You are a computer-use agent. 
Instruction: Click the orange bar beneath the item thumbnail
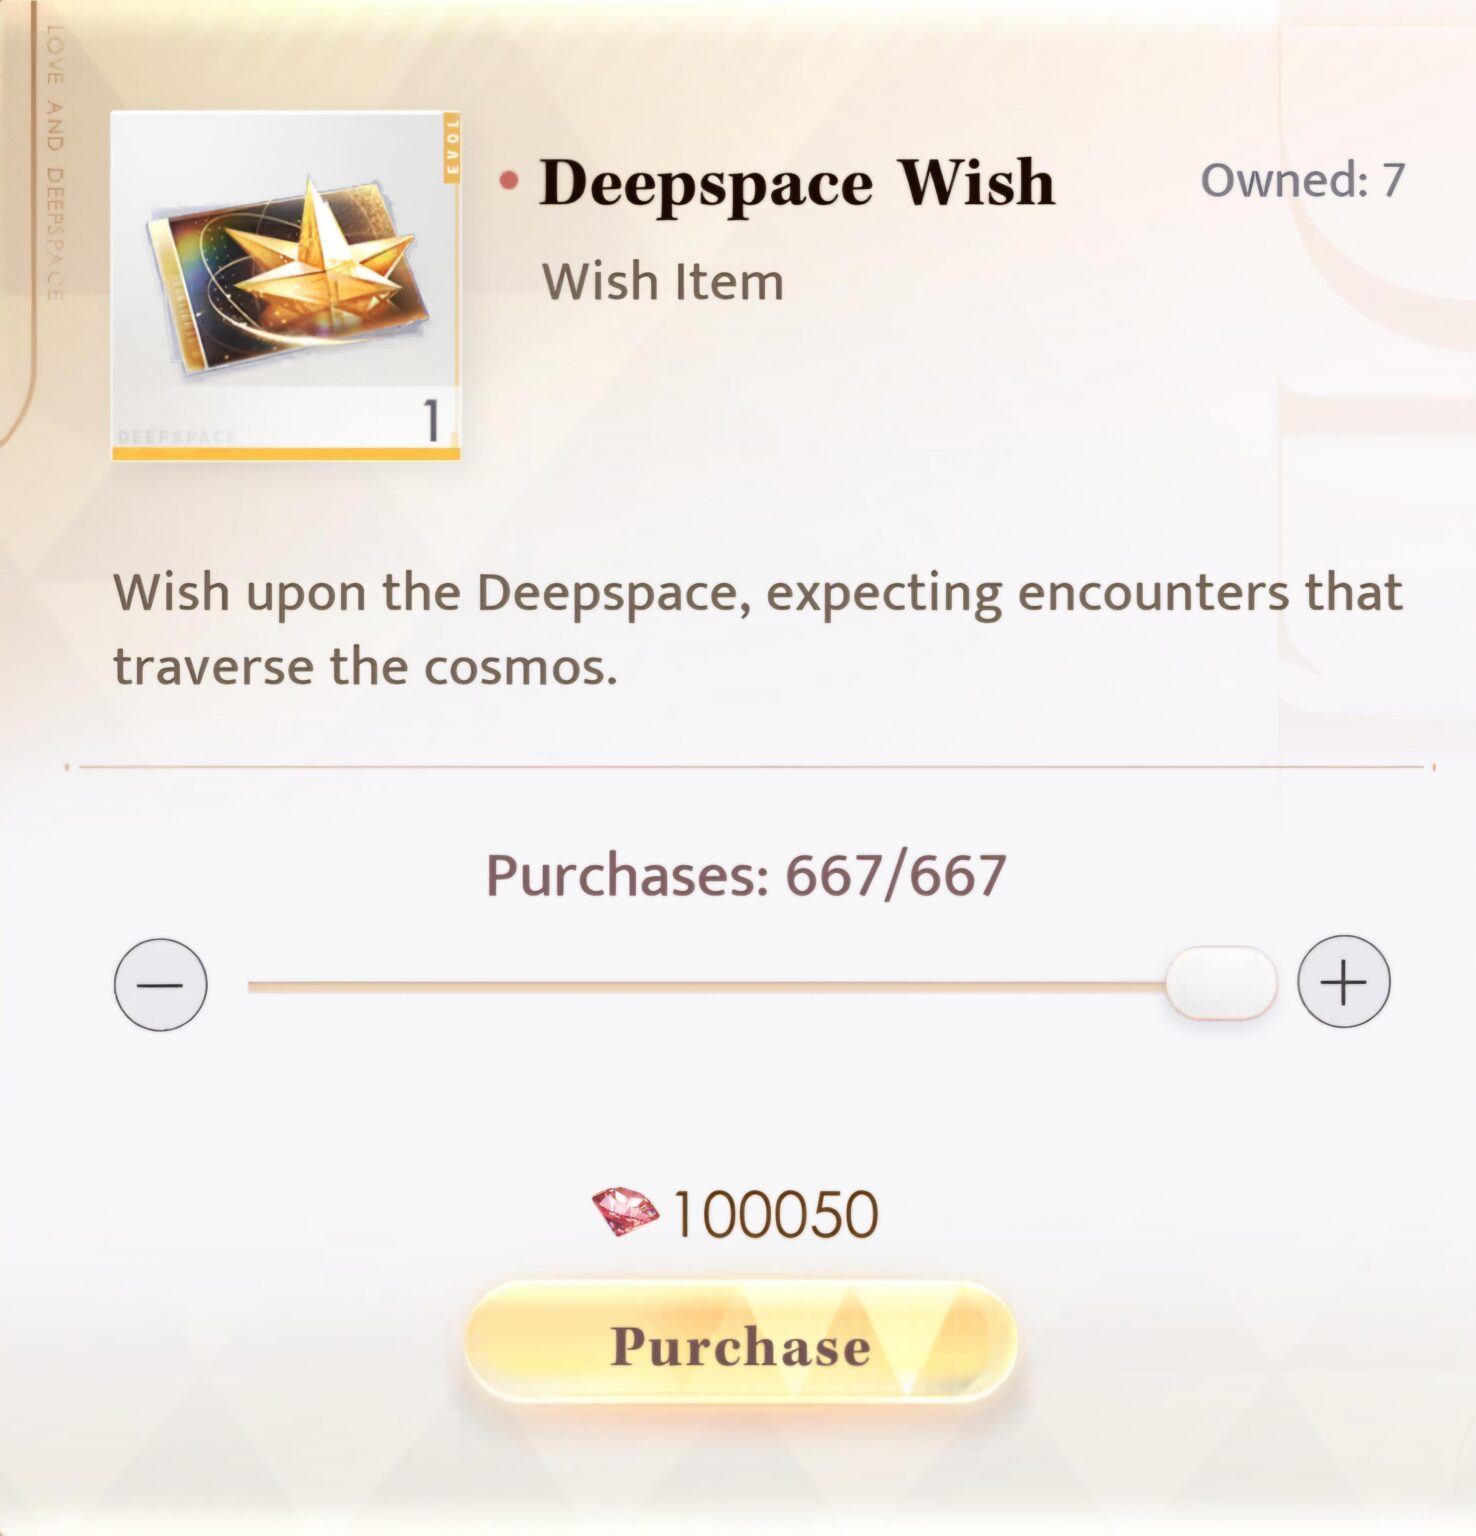coord(286,455)
